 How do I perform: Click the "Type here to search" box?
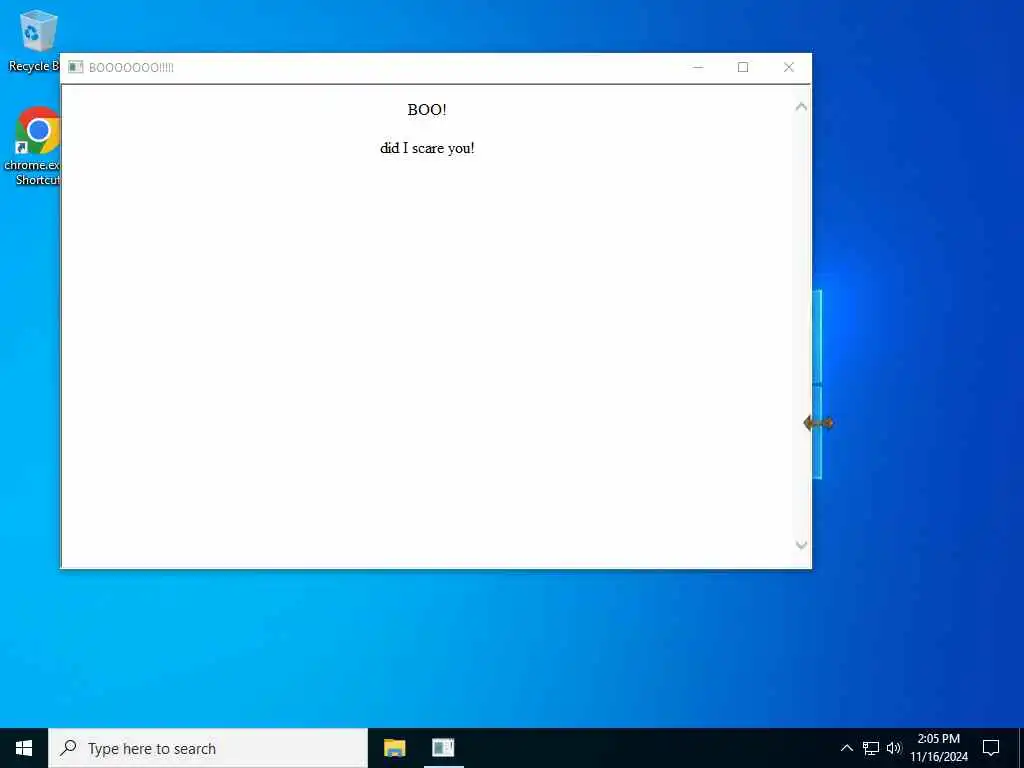(x=208, y=748)
